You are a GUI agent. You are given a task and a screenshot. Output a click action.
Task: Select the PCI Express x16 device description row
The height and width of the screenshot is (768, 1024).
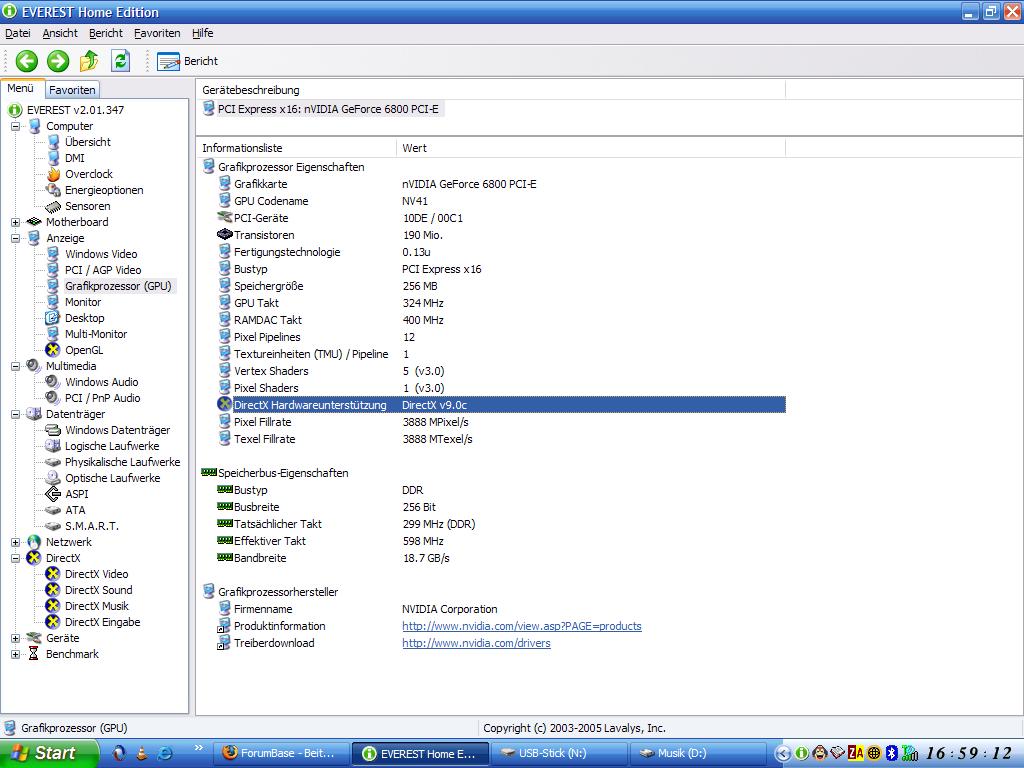pyautogui.click(x=321, y=109)
